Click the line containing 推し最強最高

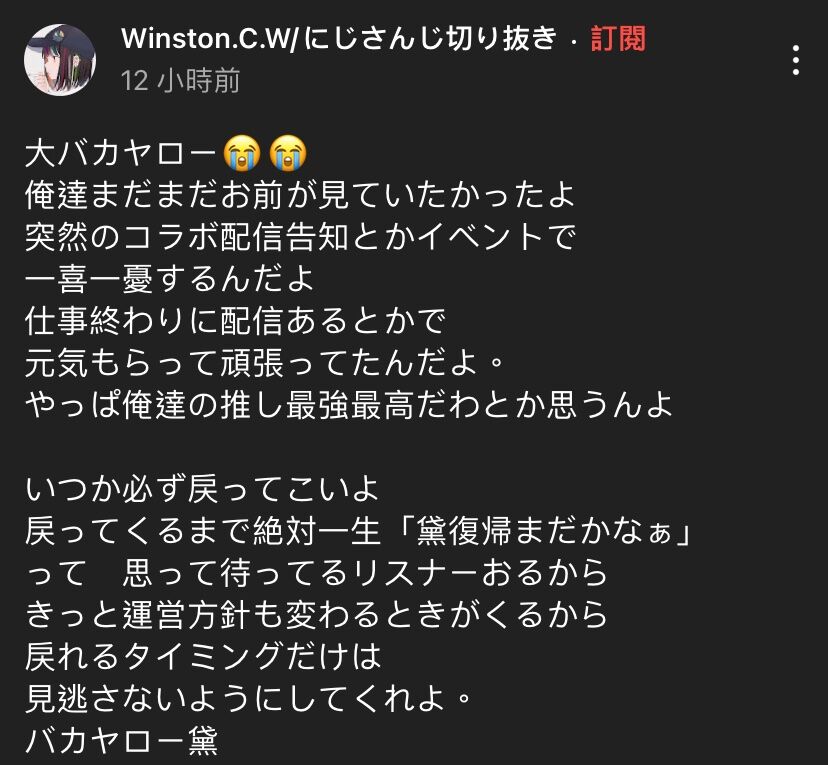pyautogui.click(x=349, y=405)
